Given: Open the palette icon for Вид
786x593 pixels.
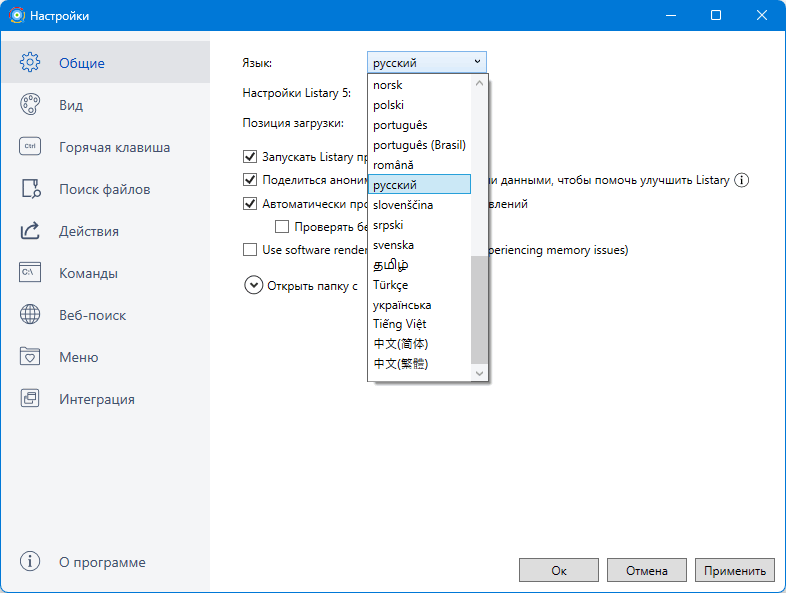Looking at the screenshot, I should tap(30, 104).
